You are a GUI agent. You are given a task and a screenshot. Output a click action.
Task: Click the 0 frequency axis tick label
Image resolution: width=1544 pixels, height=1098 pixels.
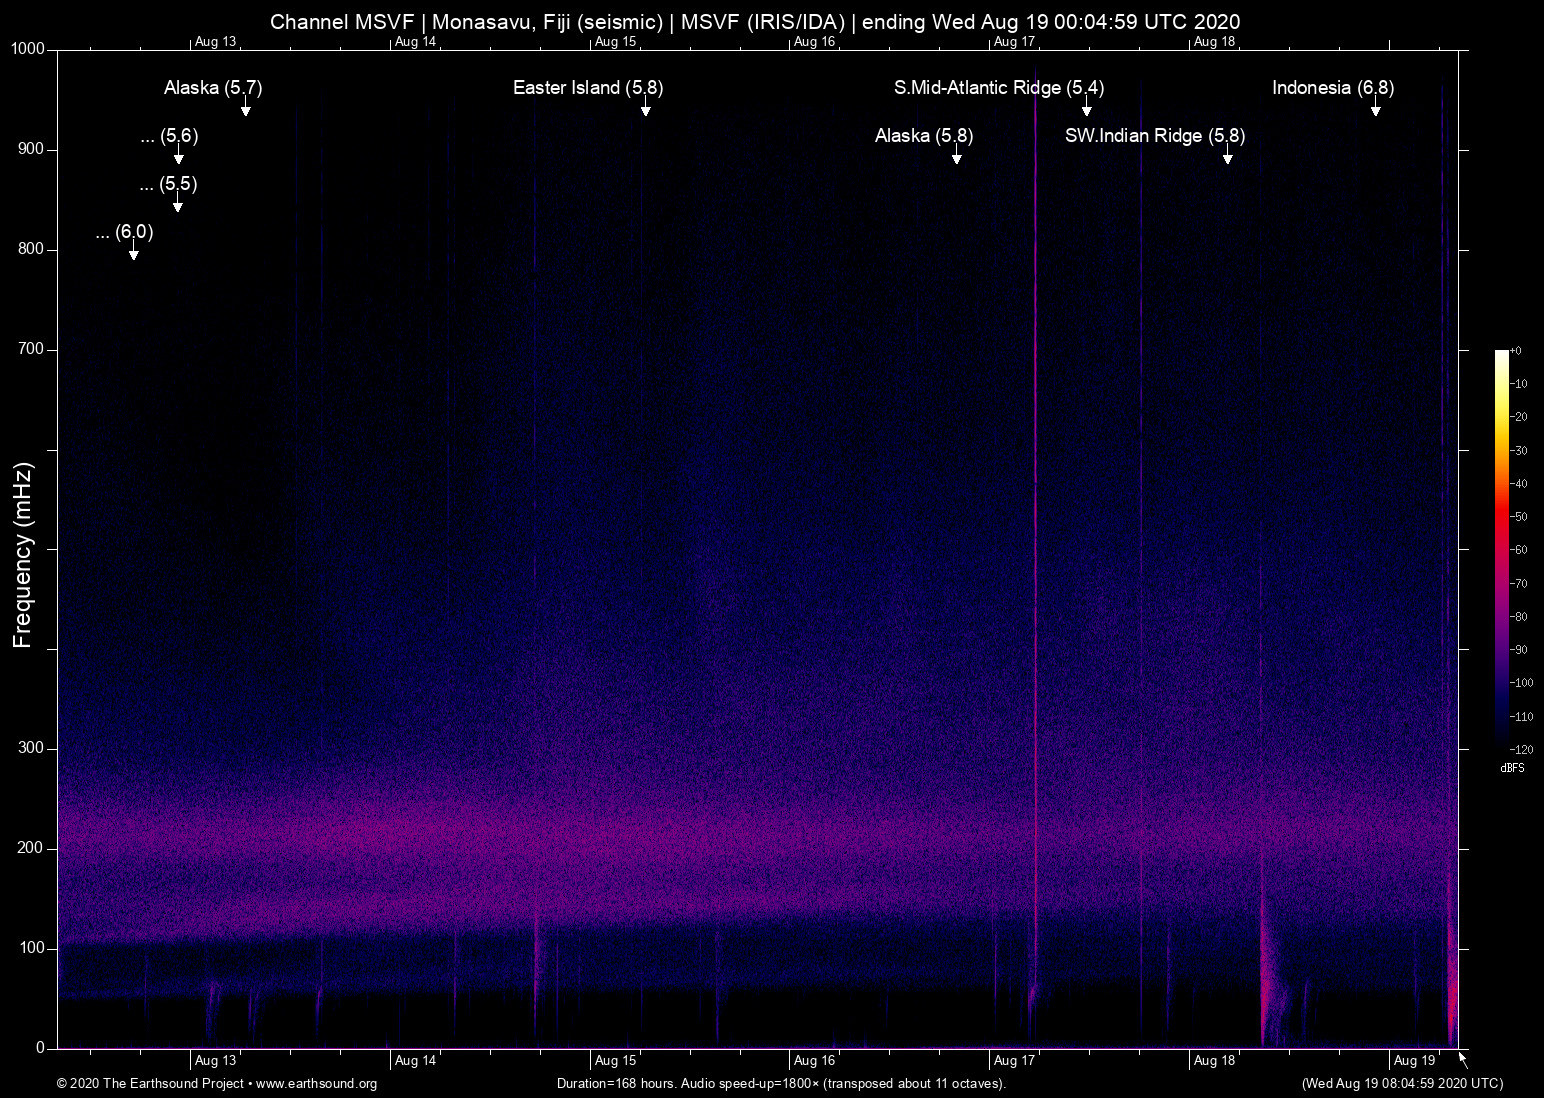pyautogui.click(x=41, y=1048)
